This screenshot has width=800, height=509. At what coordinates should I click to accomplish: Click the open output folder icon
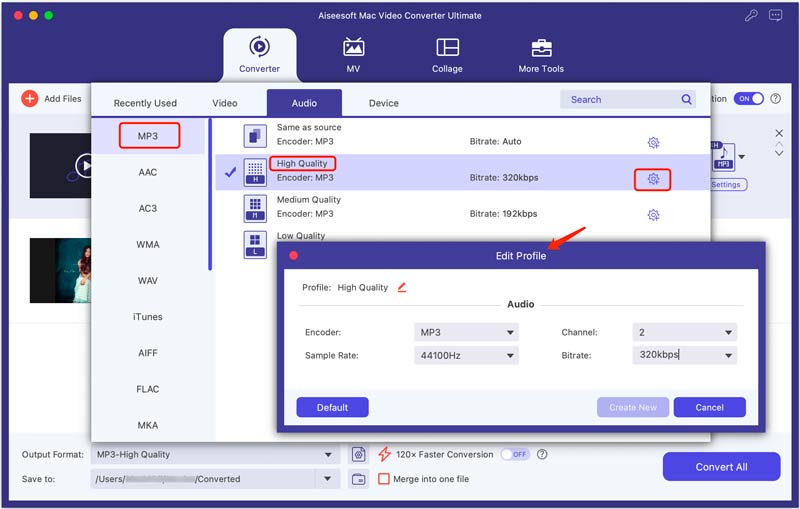(358, 479)
